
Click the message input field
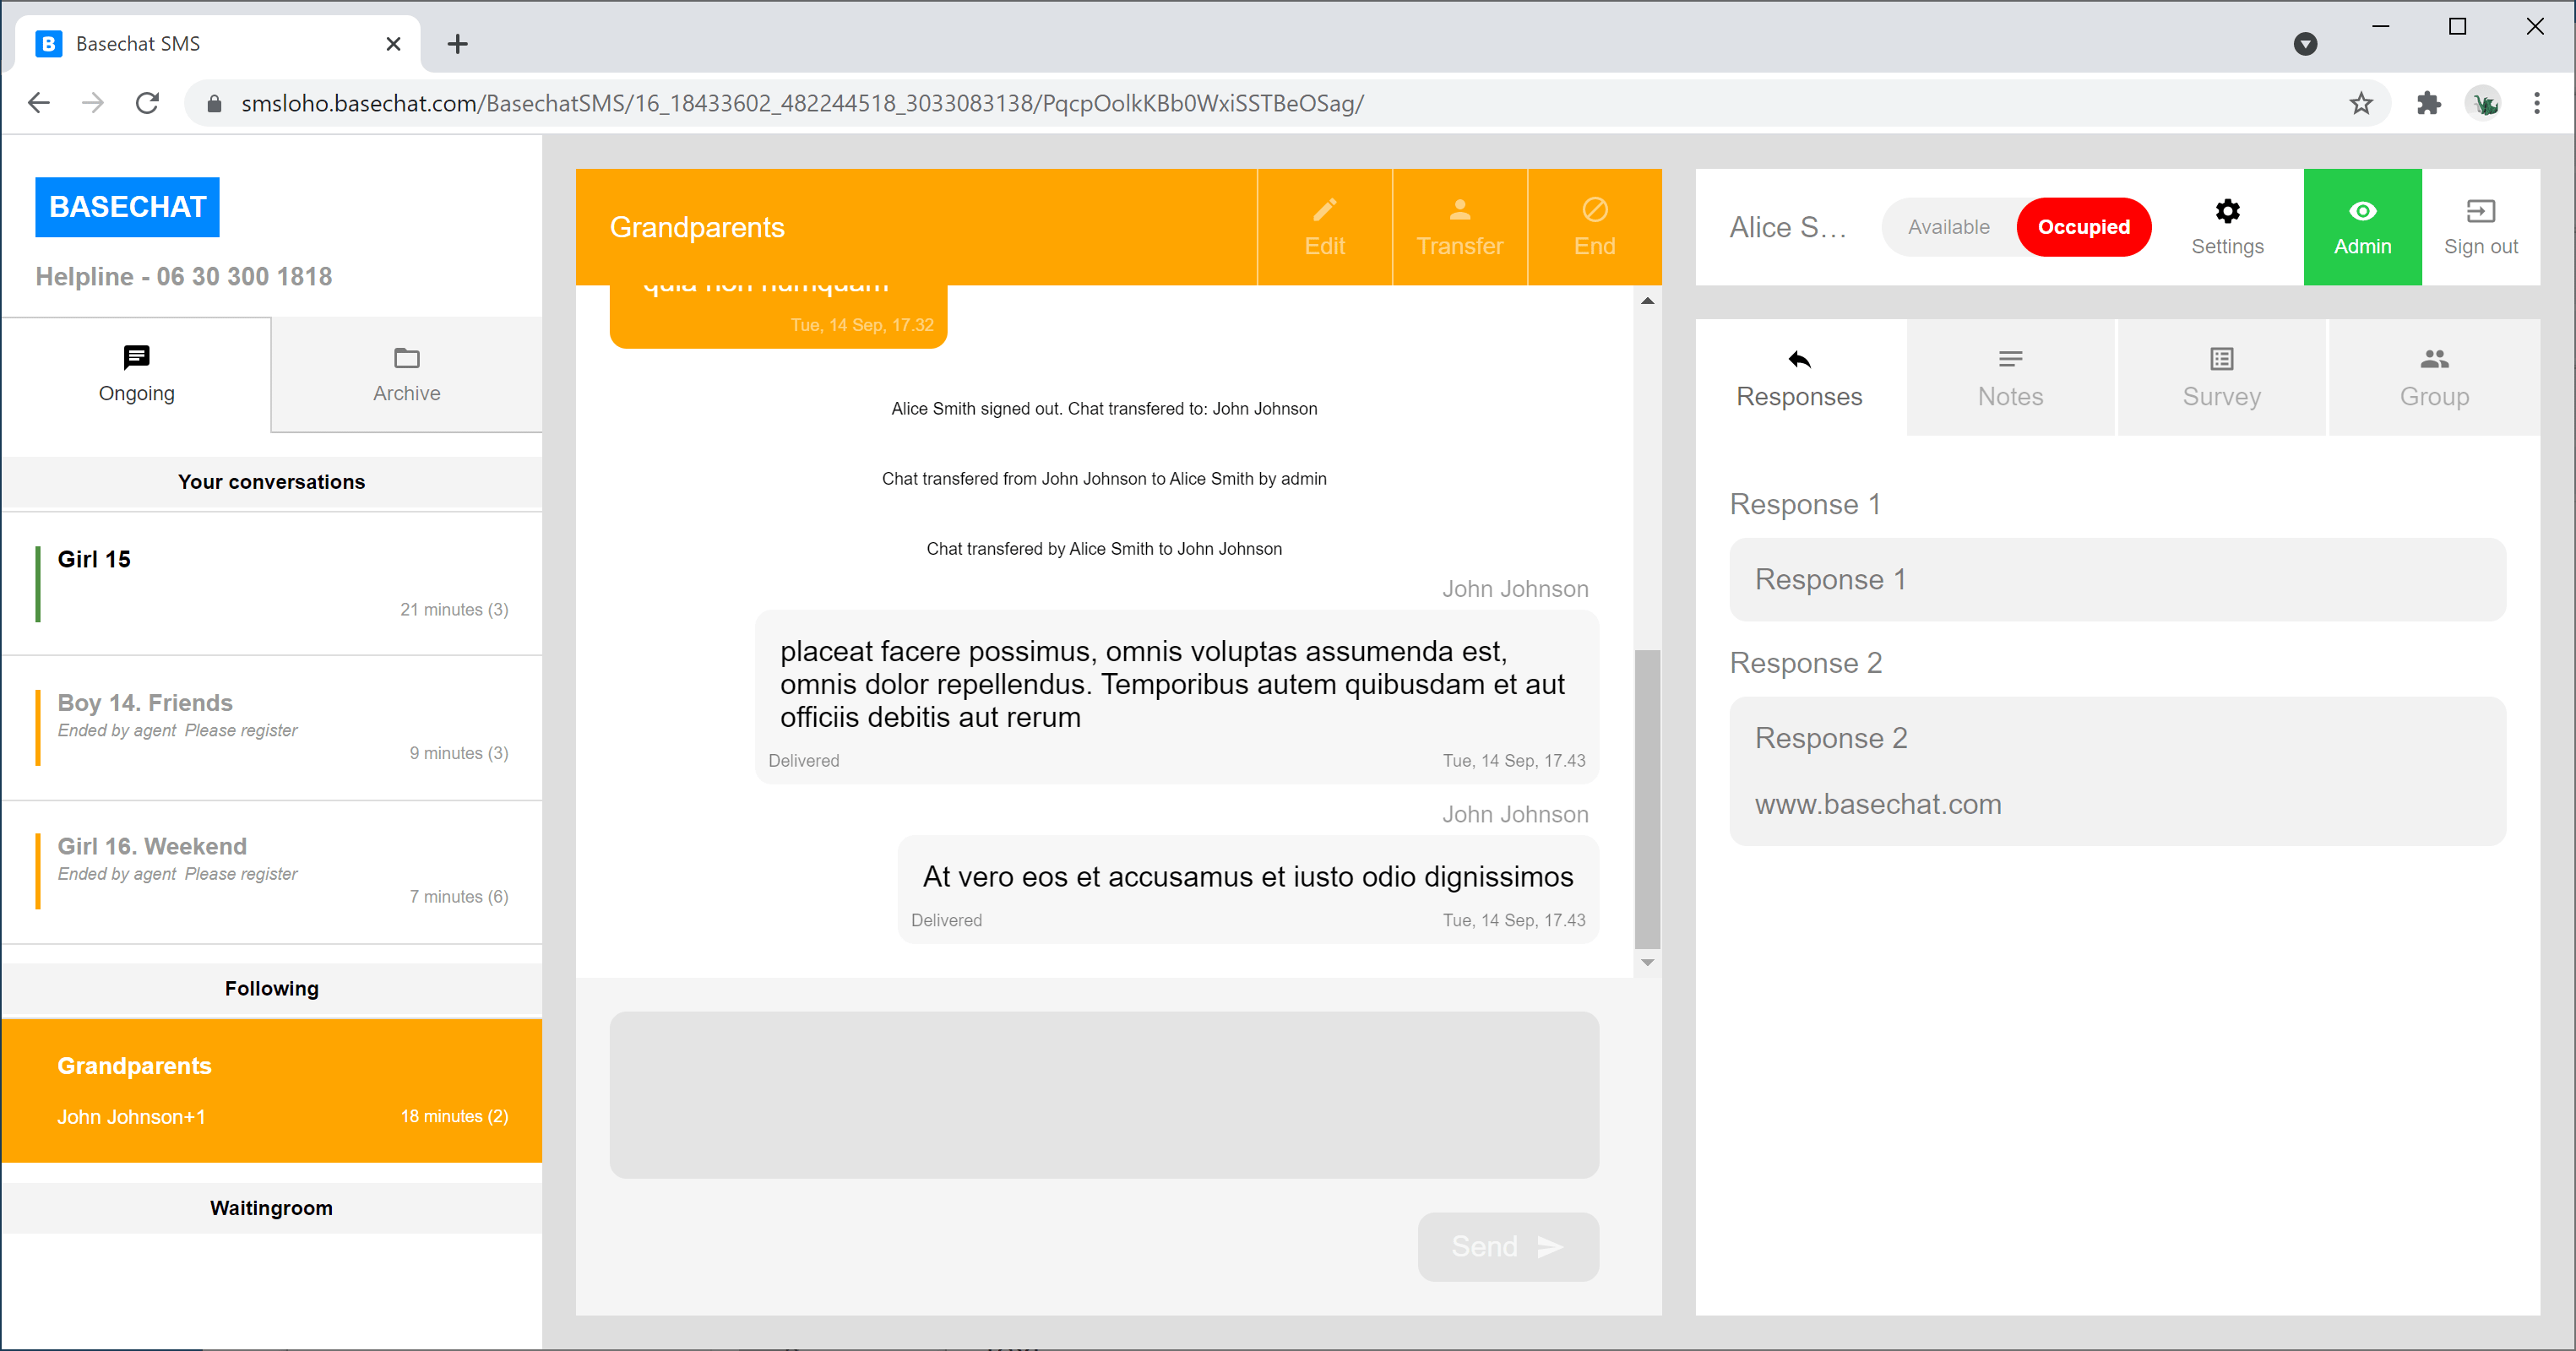tap(1104, 1094)
